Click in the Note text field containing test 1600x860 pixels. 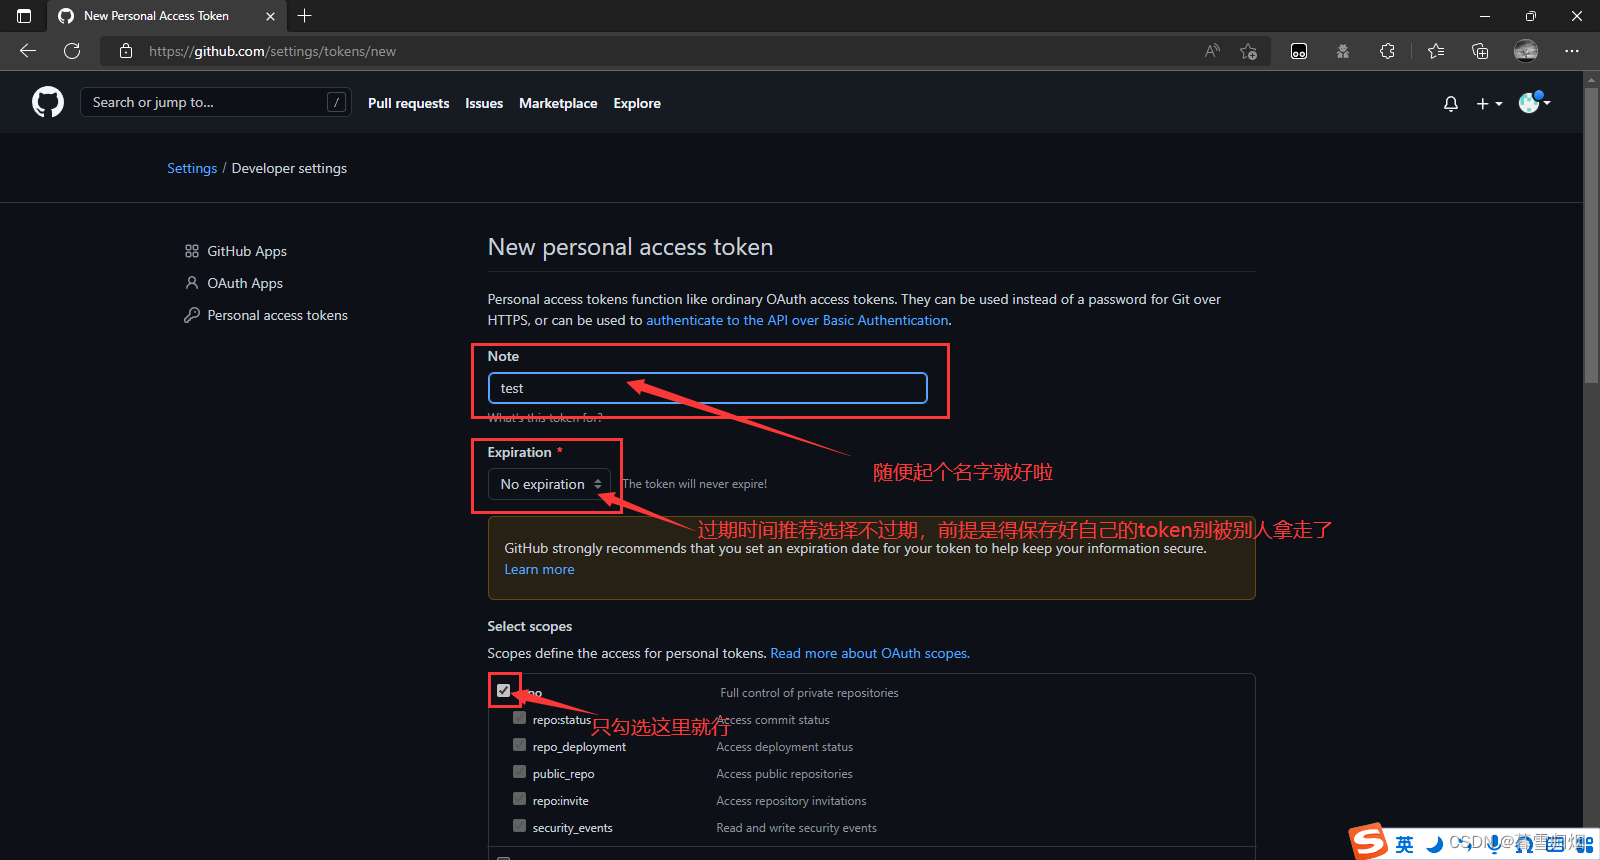pyautogui.click(x=707, y=388)
